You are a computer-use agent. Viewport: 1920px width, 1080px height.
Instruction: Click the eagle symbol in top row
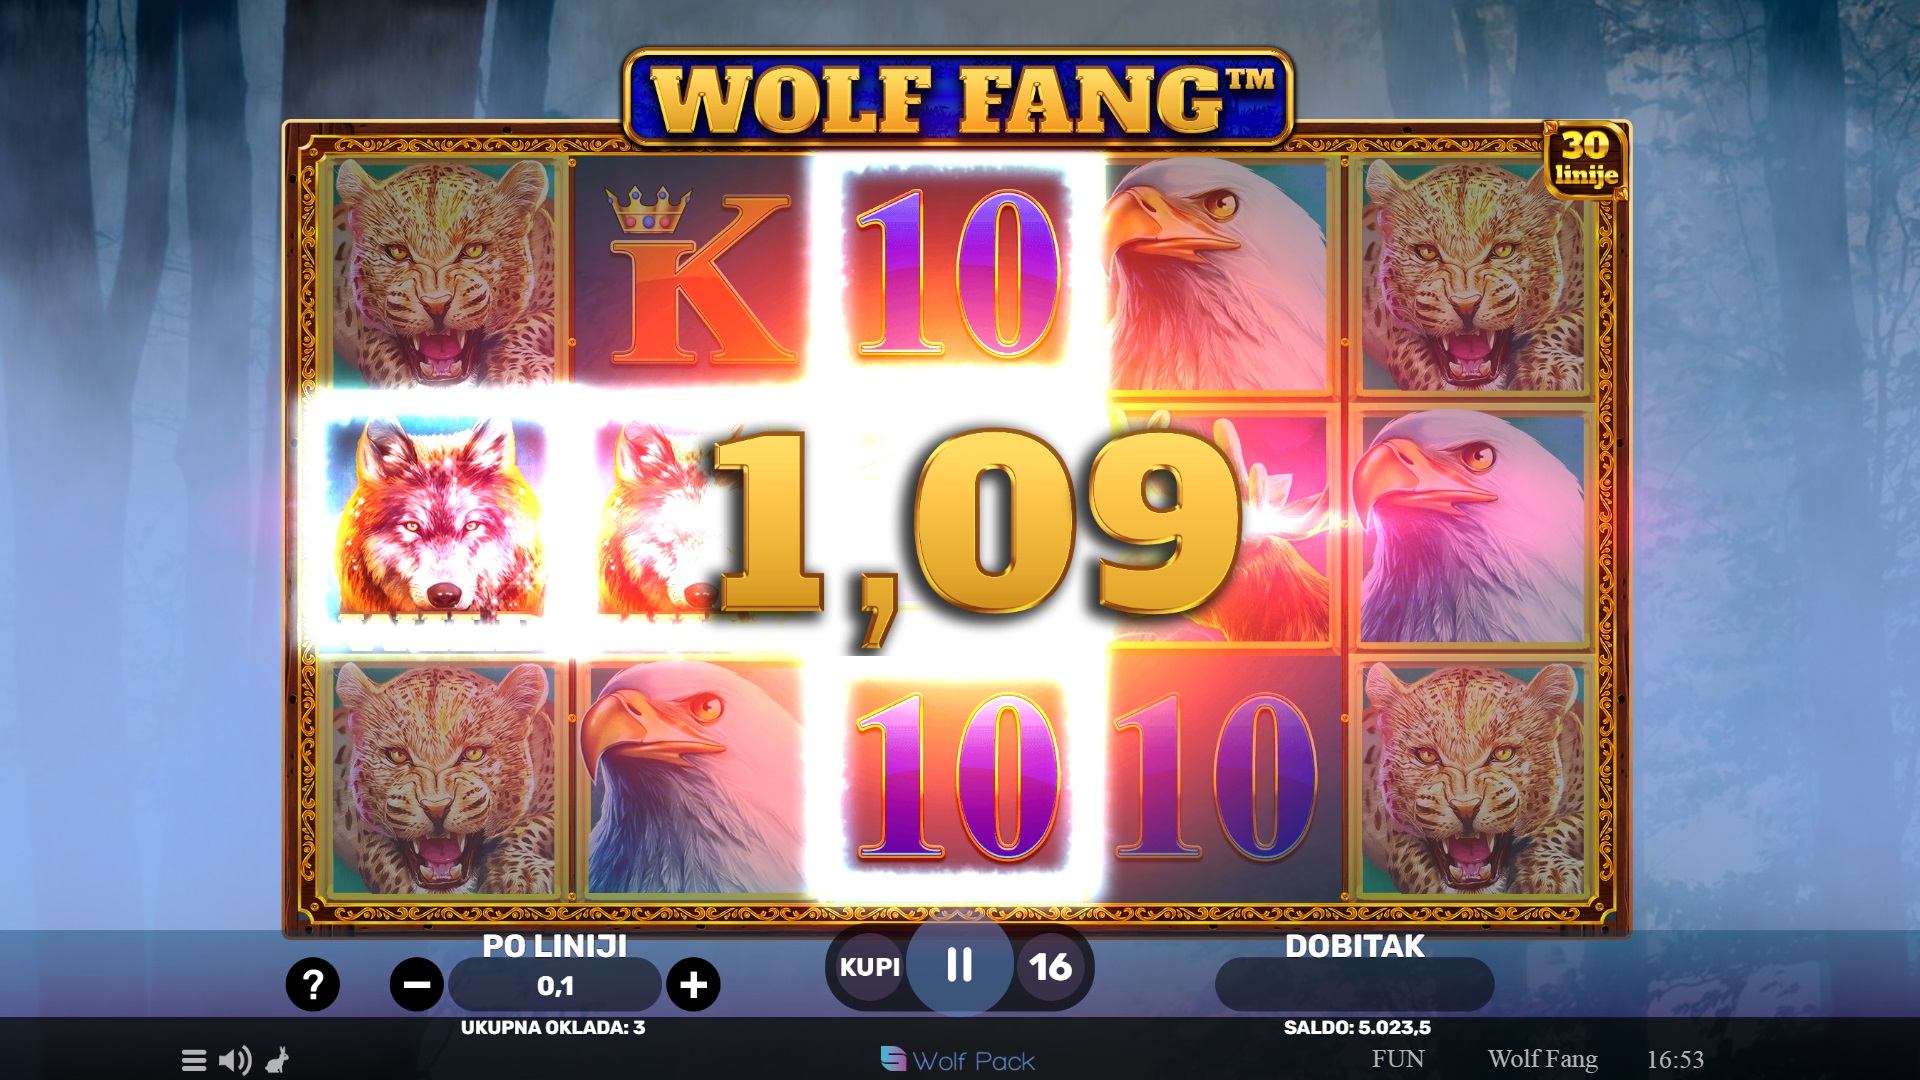point(1217,272)
